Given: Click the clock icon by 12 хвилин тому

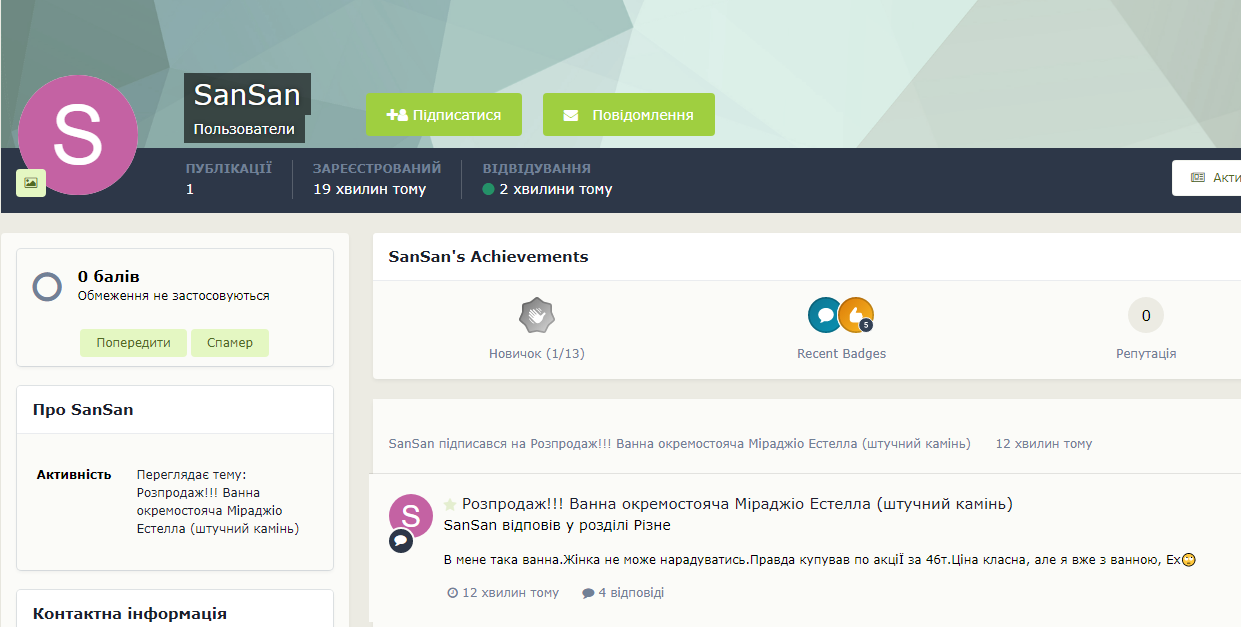Looking at the screenshot, I should click(x=452, y=593).
